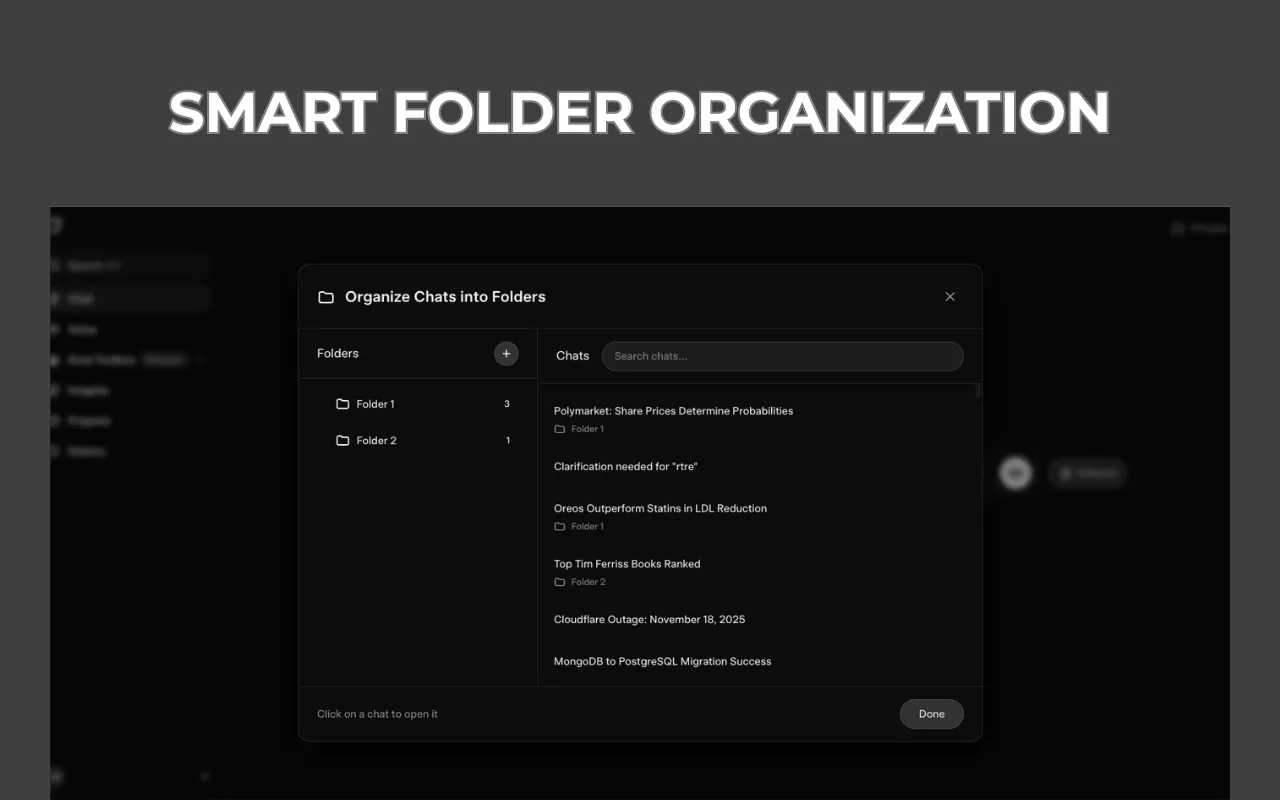Focus the Search chats input field
This screenshot has height=800, width=1280.
click(x=782, y=356)
